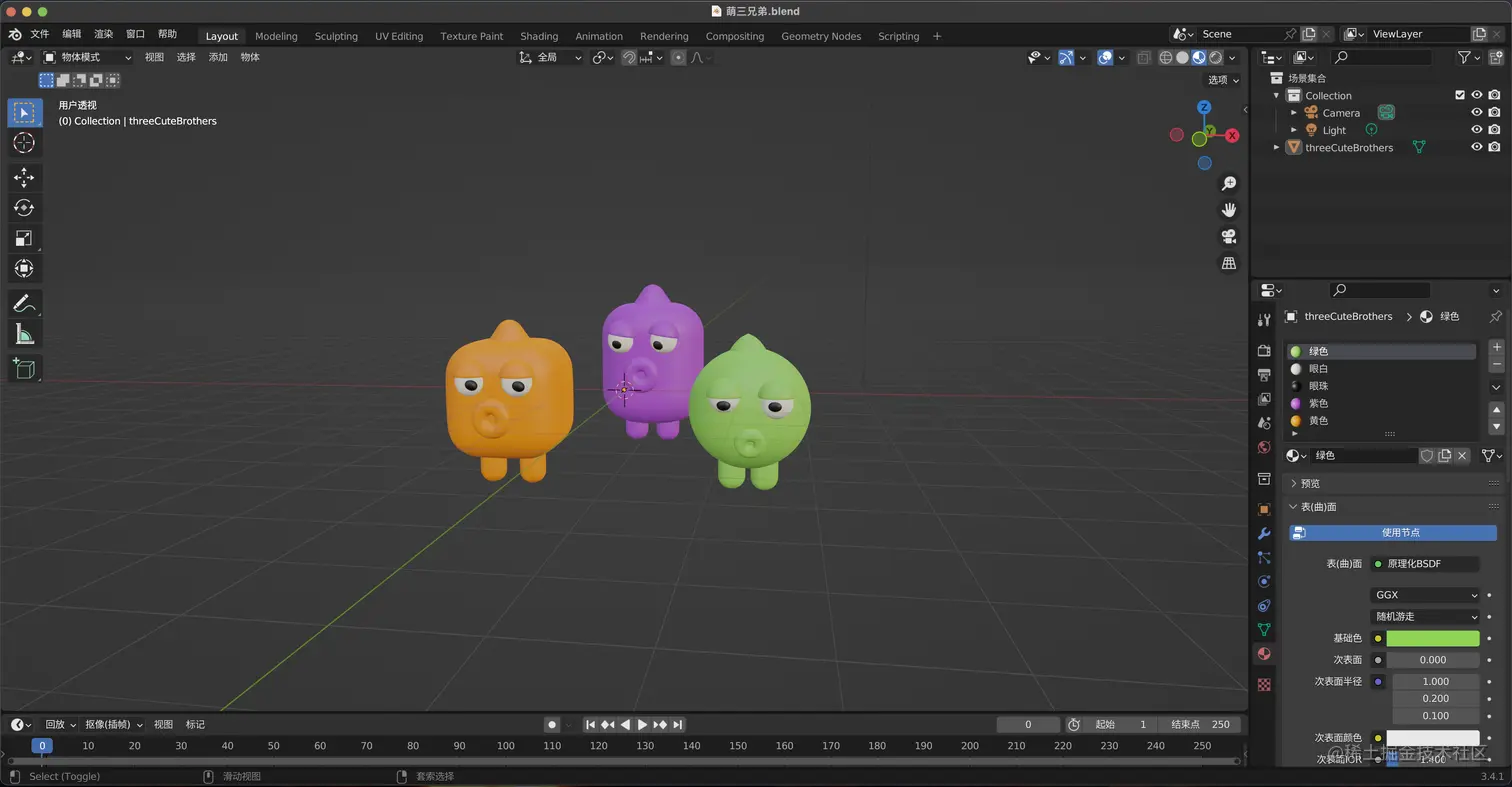Viewport: 1512px width, 787px height.
Task: Select the Render properties camera icon
Action: 1264,350
